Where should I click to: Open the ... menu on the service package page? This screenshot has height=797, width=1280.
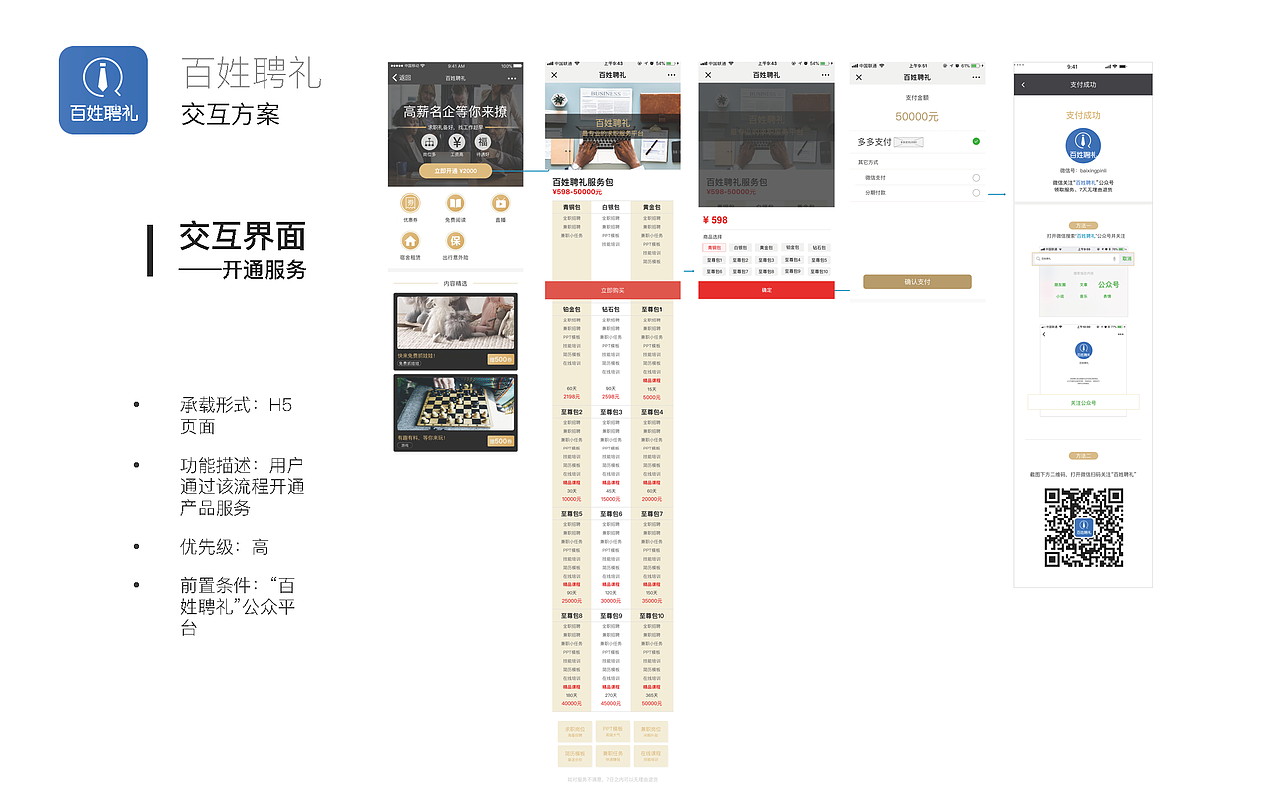(671, 75)
